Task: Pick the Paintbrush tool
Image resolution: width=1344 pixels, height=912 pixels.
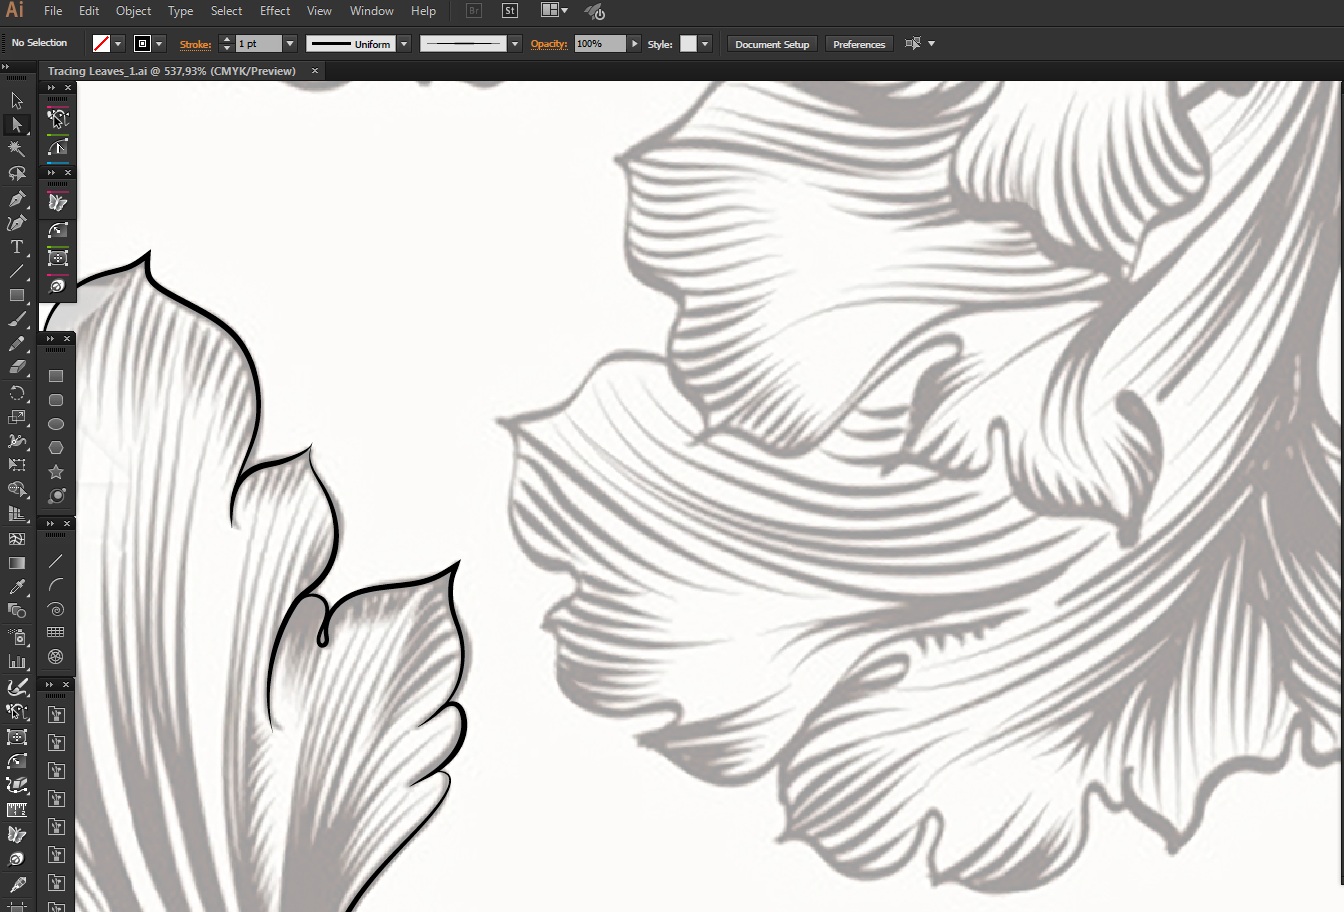Action: [x=17, y=320]
